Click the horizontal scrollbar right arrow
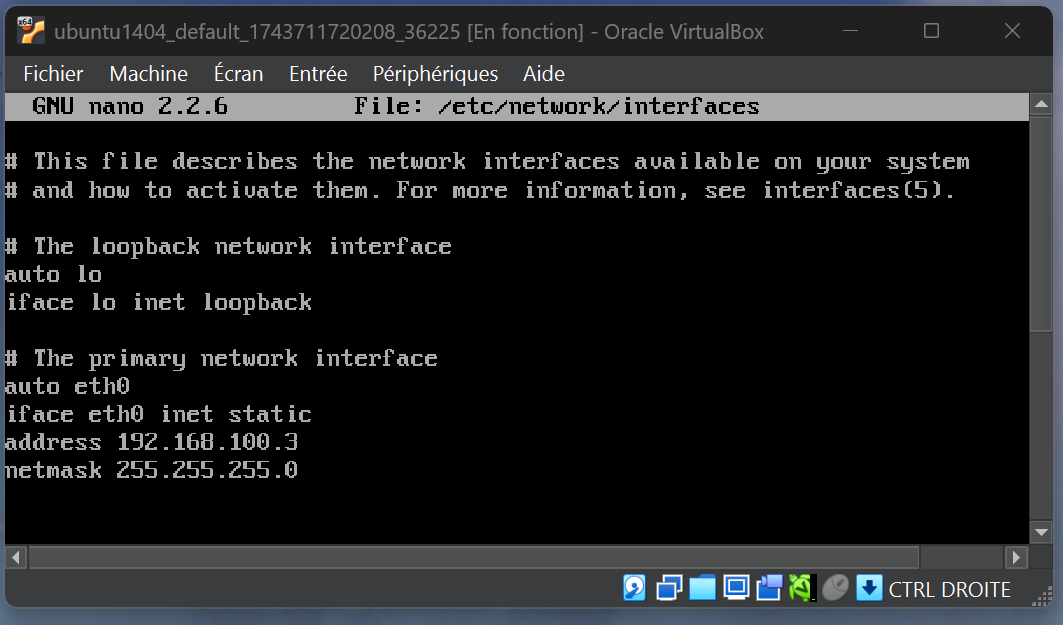This screenshot has height=625, width=1063. (1016, 557)
